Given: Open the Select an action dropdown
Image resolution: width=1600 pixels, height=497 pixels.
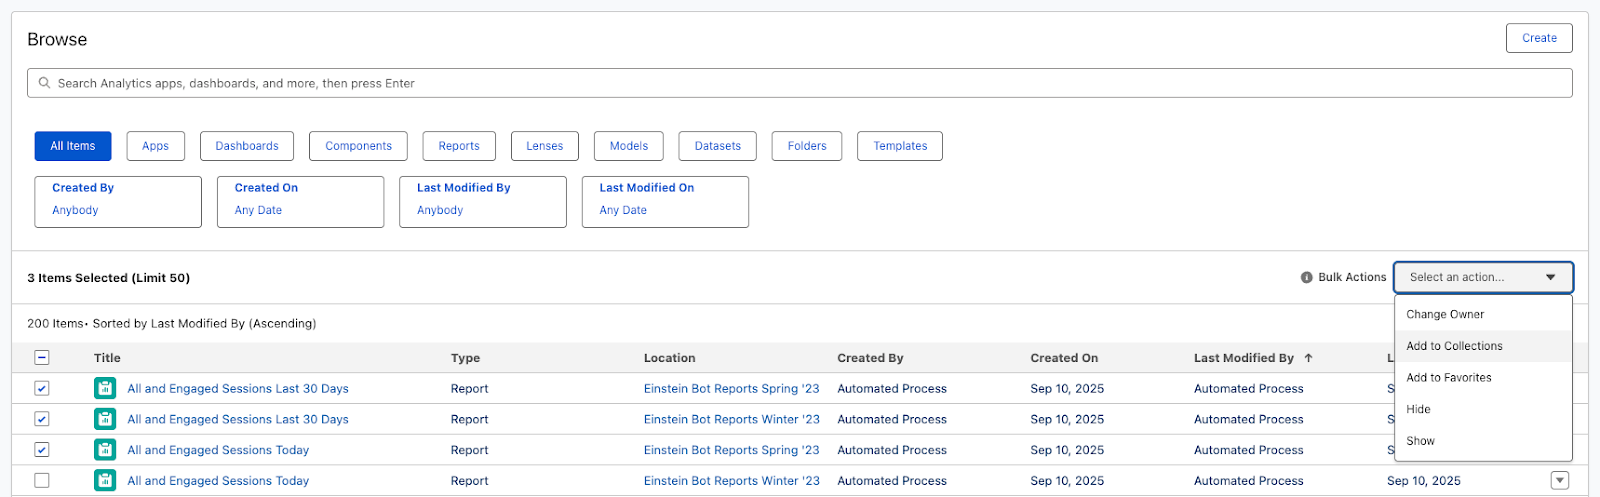Looking at the screenshot, I should pos(1482,277).
